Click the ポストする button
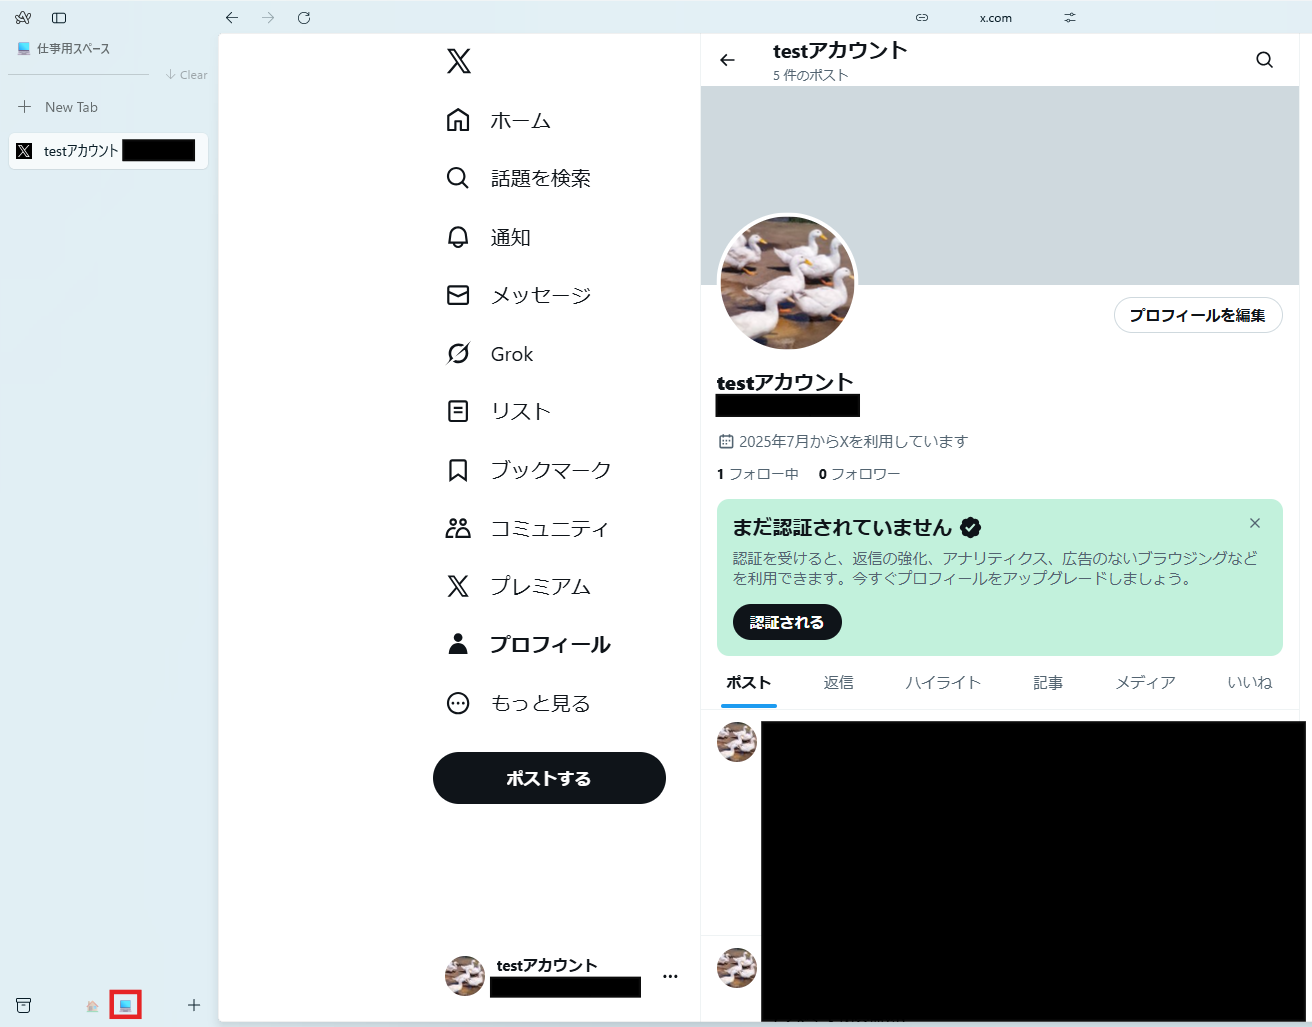Viewport: 1312px width, 1027px height. 549,778
